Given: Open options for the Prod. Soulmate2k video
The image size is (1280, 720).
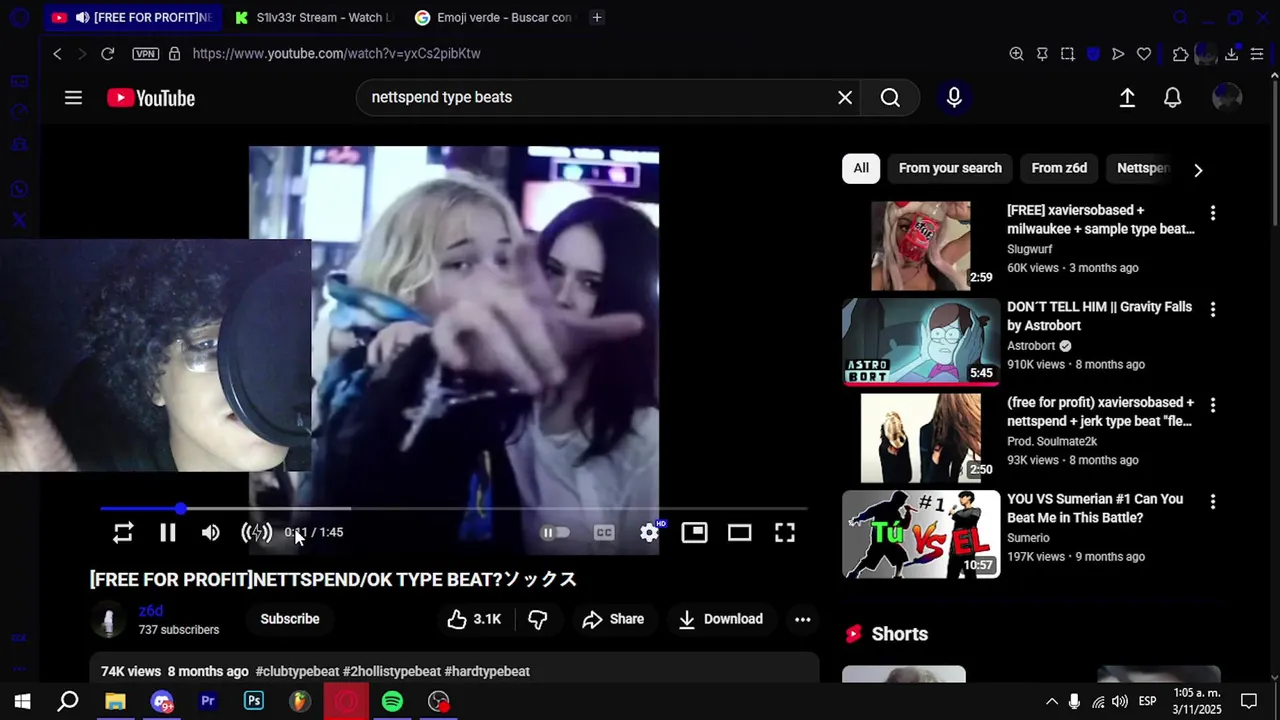Looking at the screenshot, I should (1213, 405).
